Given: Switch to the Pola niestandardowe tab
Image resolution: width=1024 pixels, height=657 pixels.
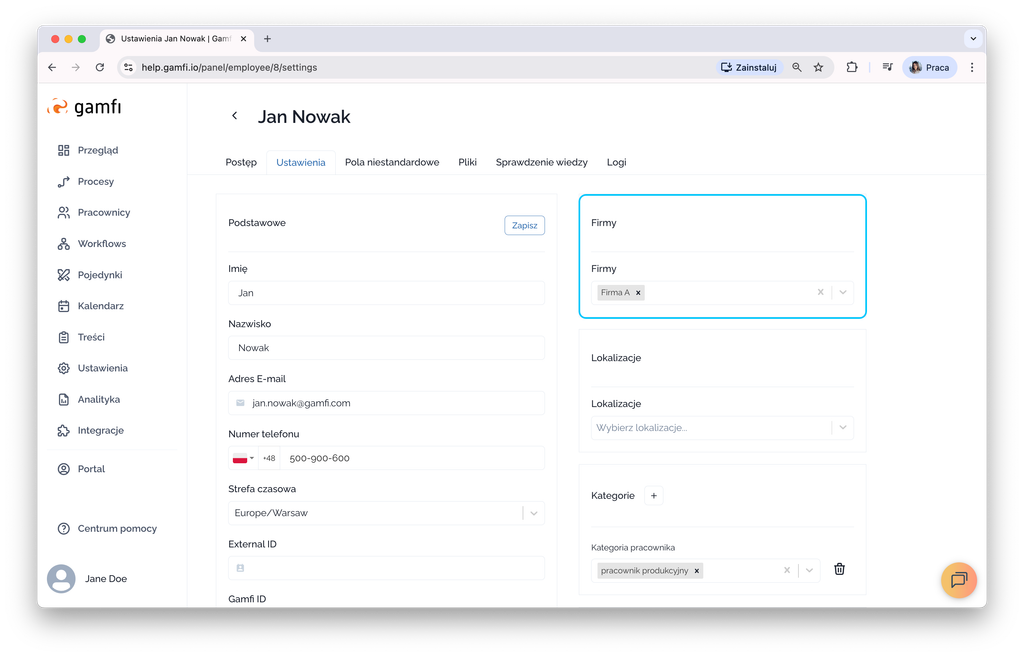Looking at the screenshot, I should [392, 162].
